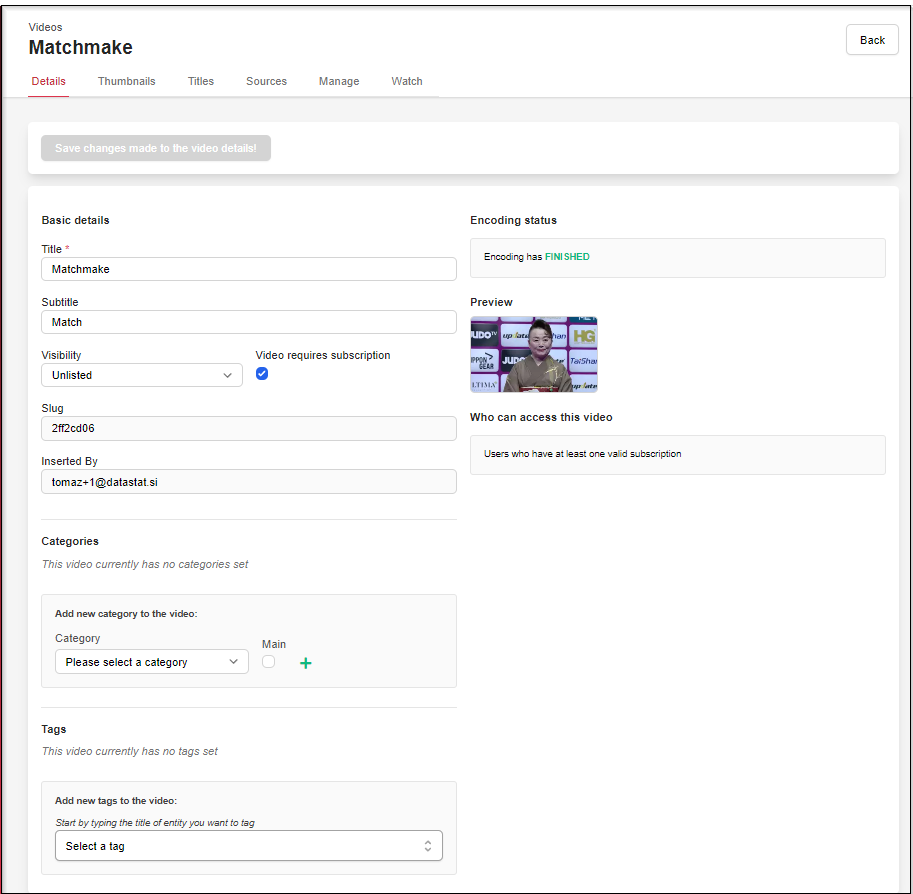Screen dimensions: 913x894
Task: Click the up-down arrows in tag selector
Action: (428, 846)
